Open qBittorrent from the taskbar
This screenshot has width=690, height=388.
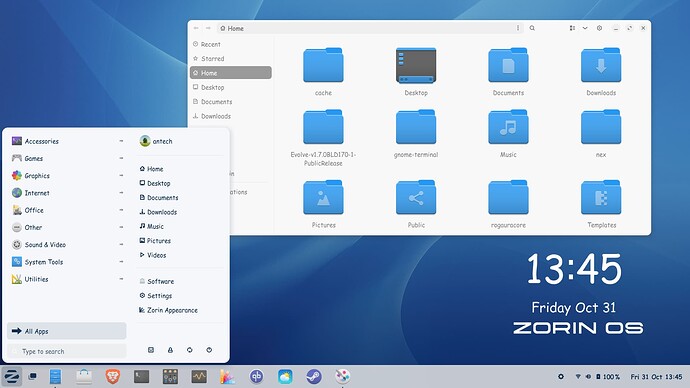tap(257, 377)
